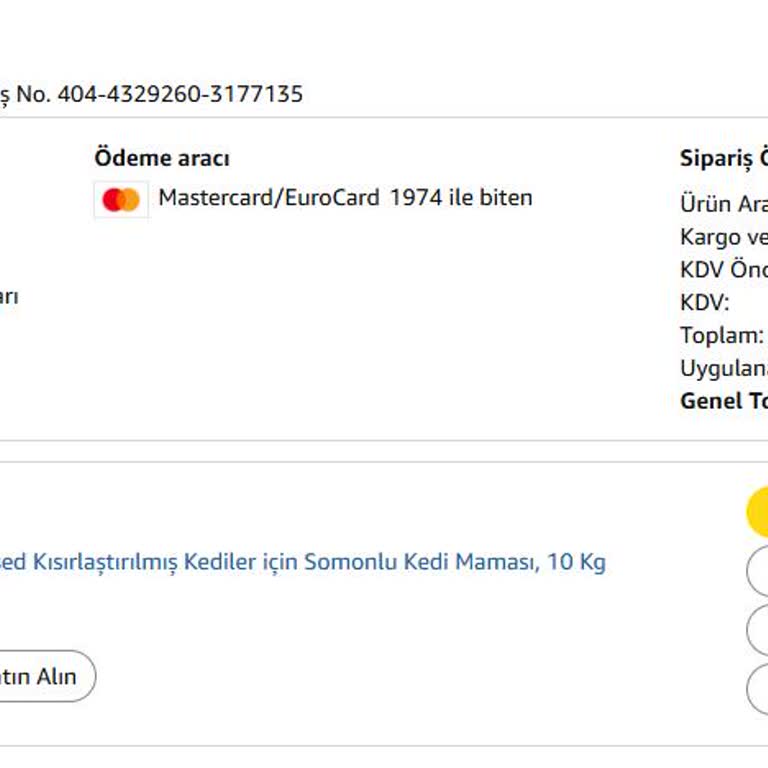Click the 'Ürün Ara' subtotal label
Viewport: 768px width, 768px height.
tap(724, 204)
